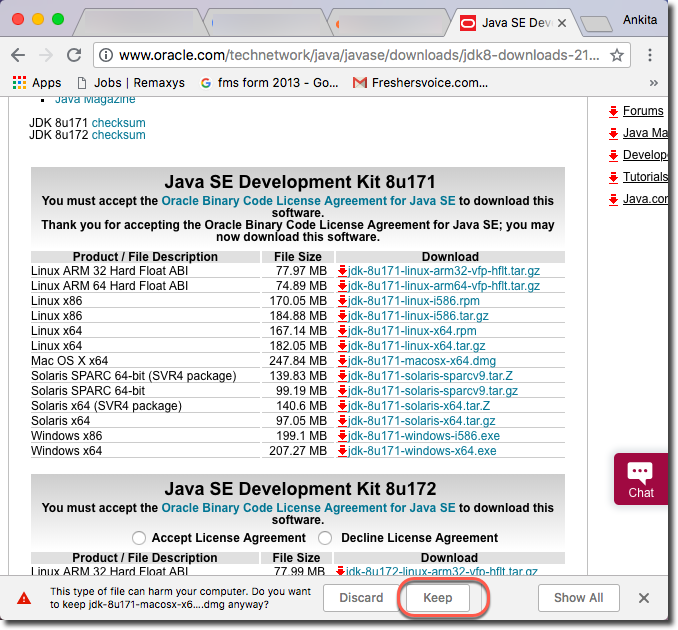Expand the bookmarks overflow chevron

point(653,83)
